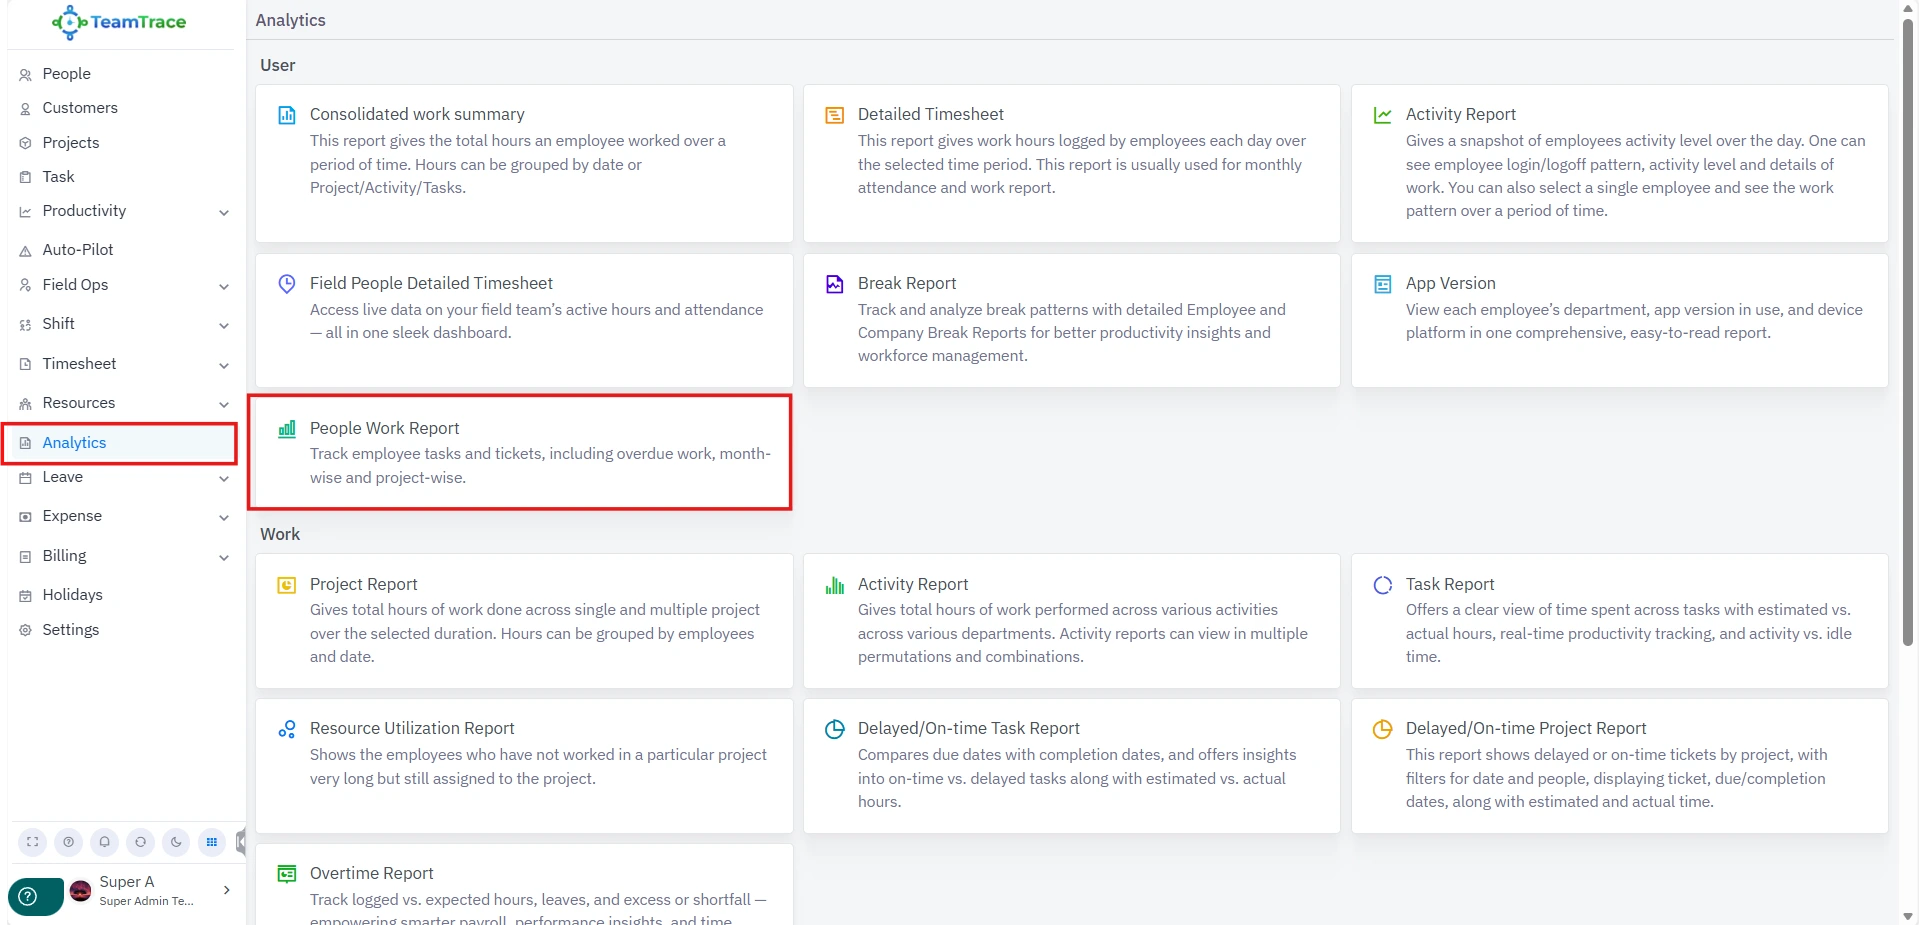1919x925 pixels.
Task: Open notifications via the bell icon
Action: [x=104, y=842]
